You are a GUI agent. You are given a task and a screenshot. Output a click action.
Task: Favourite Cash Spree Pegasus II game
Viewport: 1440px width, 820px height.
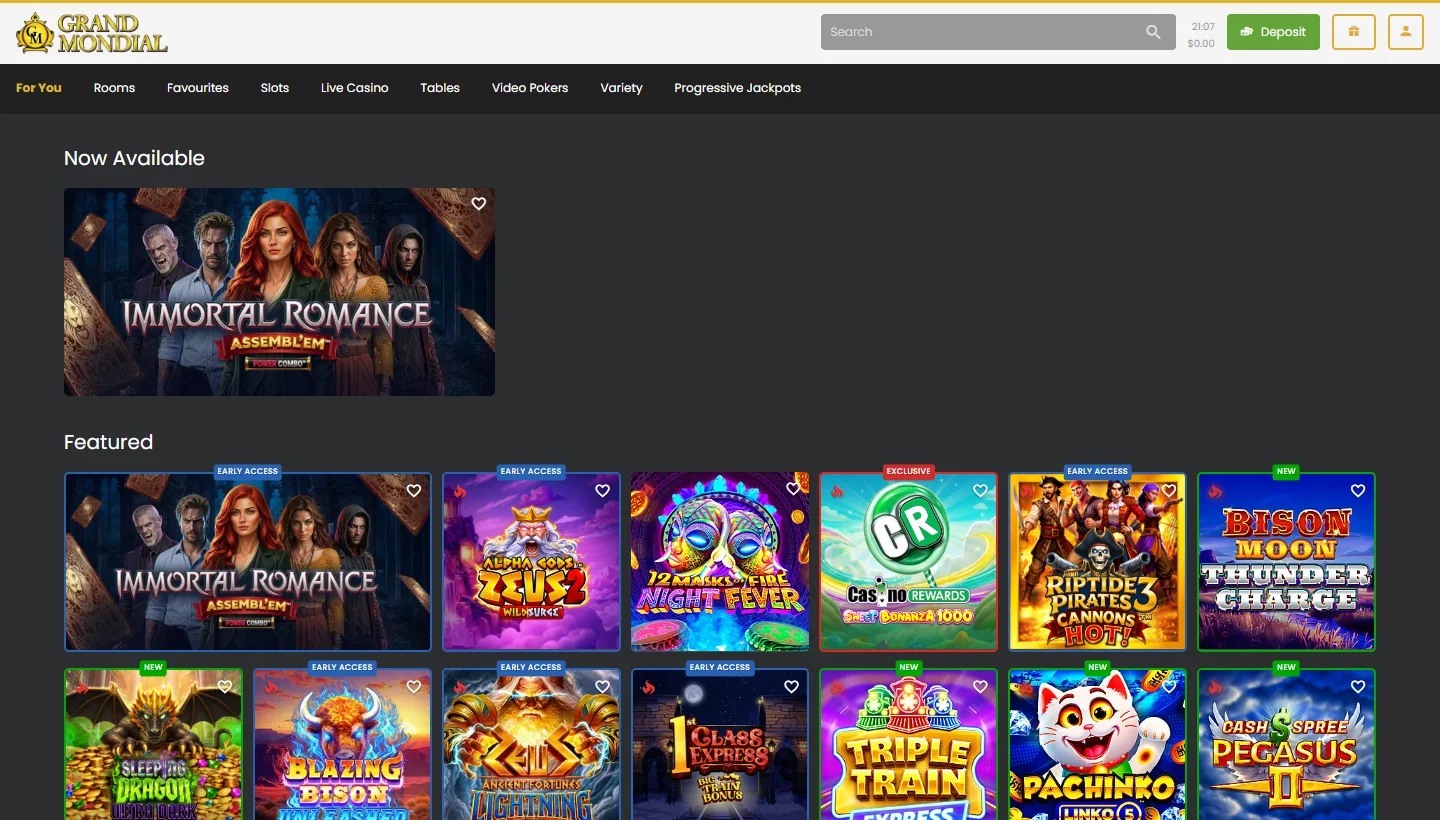click(1358, 687)
